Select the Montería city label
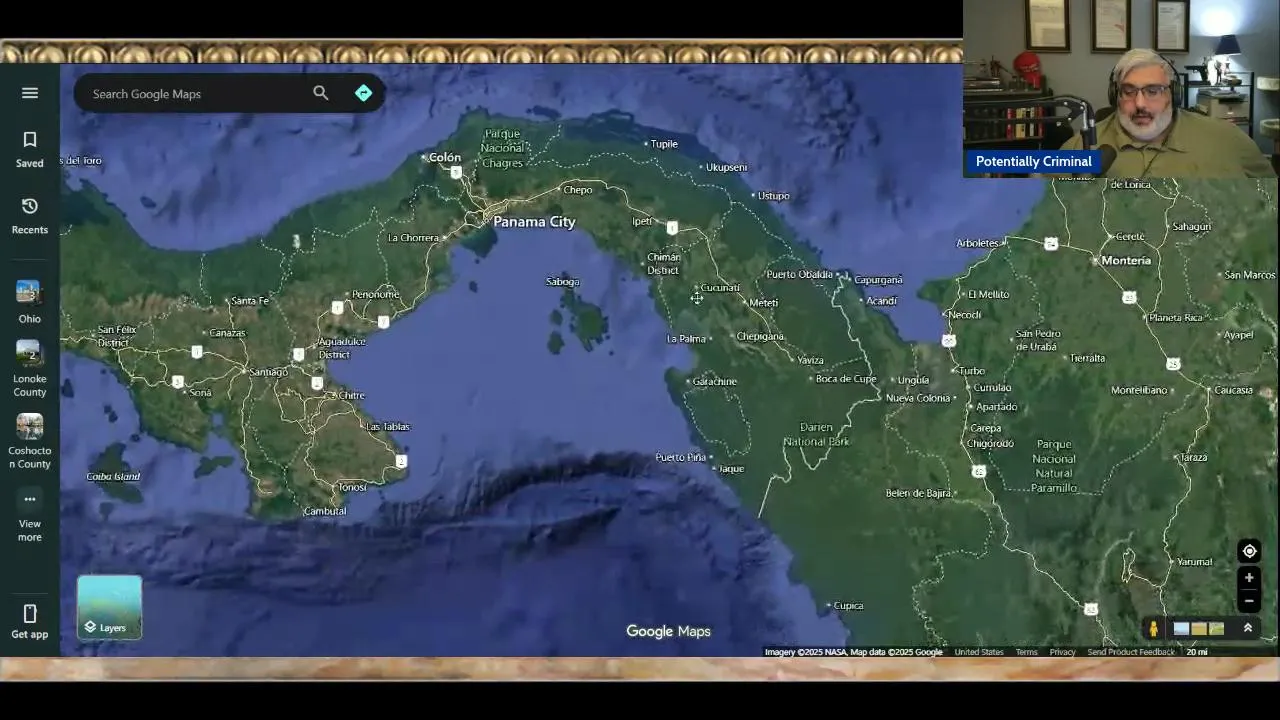Screen dimensions: 1280x720 coord(1126,260)
